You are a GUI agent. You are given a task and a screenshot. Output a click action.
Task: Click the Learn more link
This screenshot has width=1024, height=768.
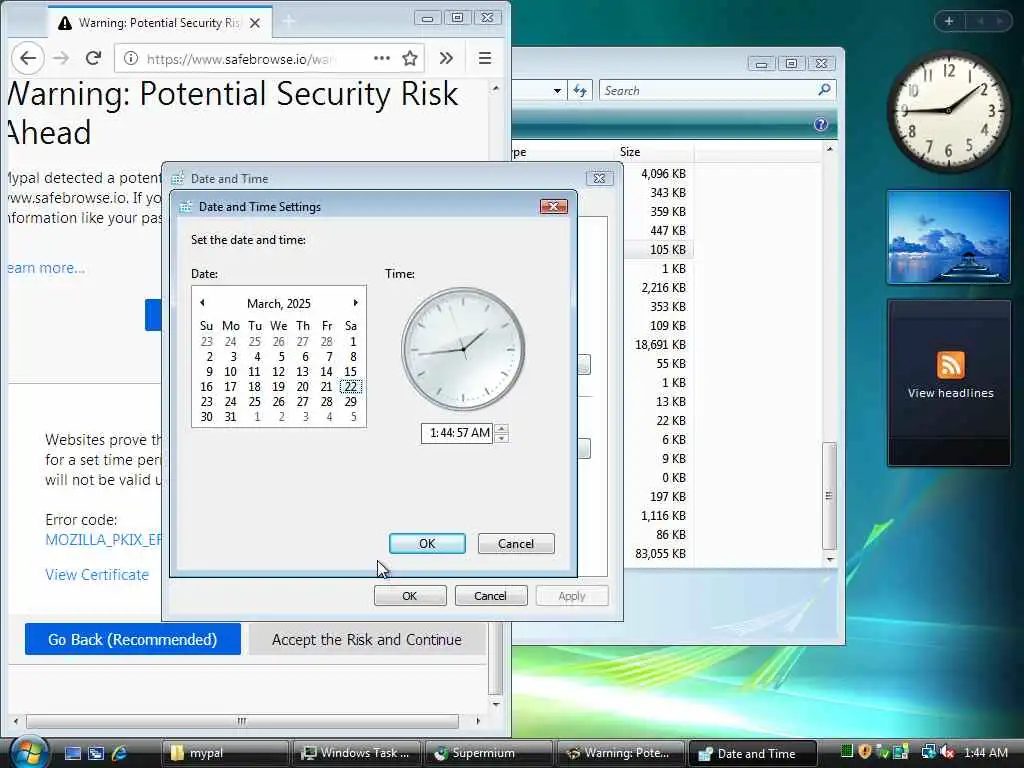pos(46,268)
